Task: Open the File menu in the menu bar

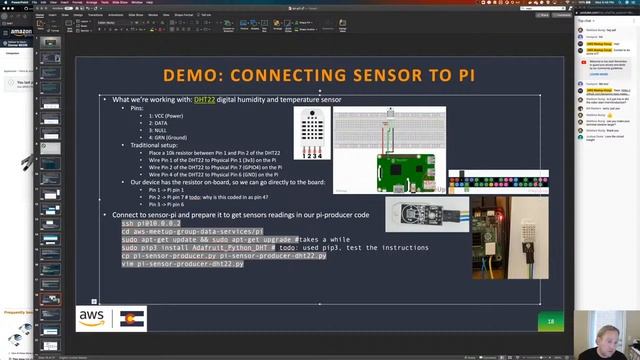Action: [x=35, y=2]
